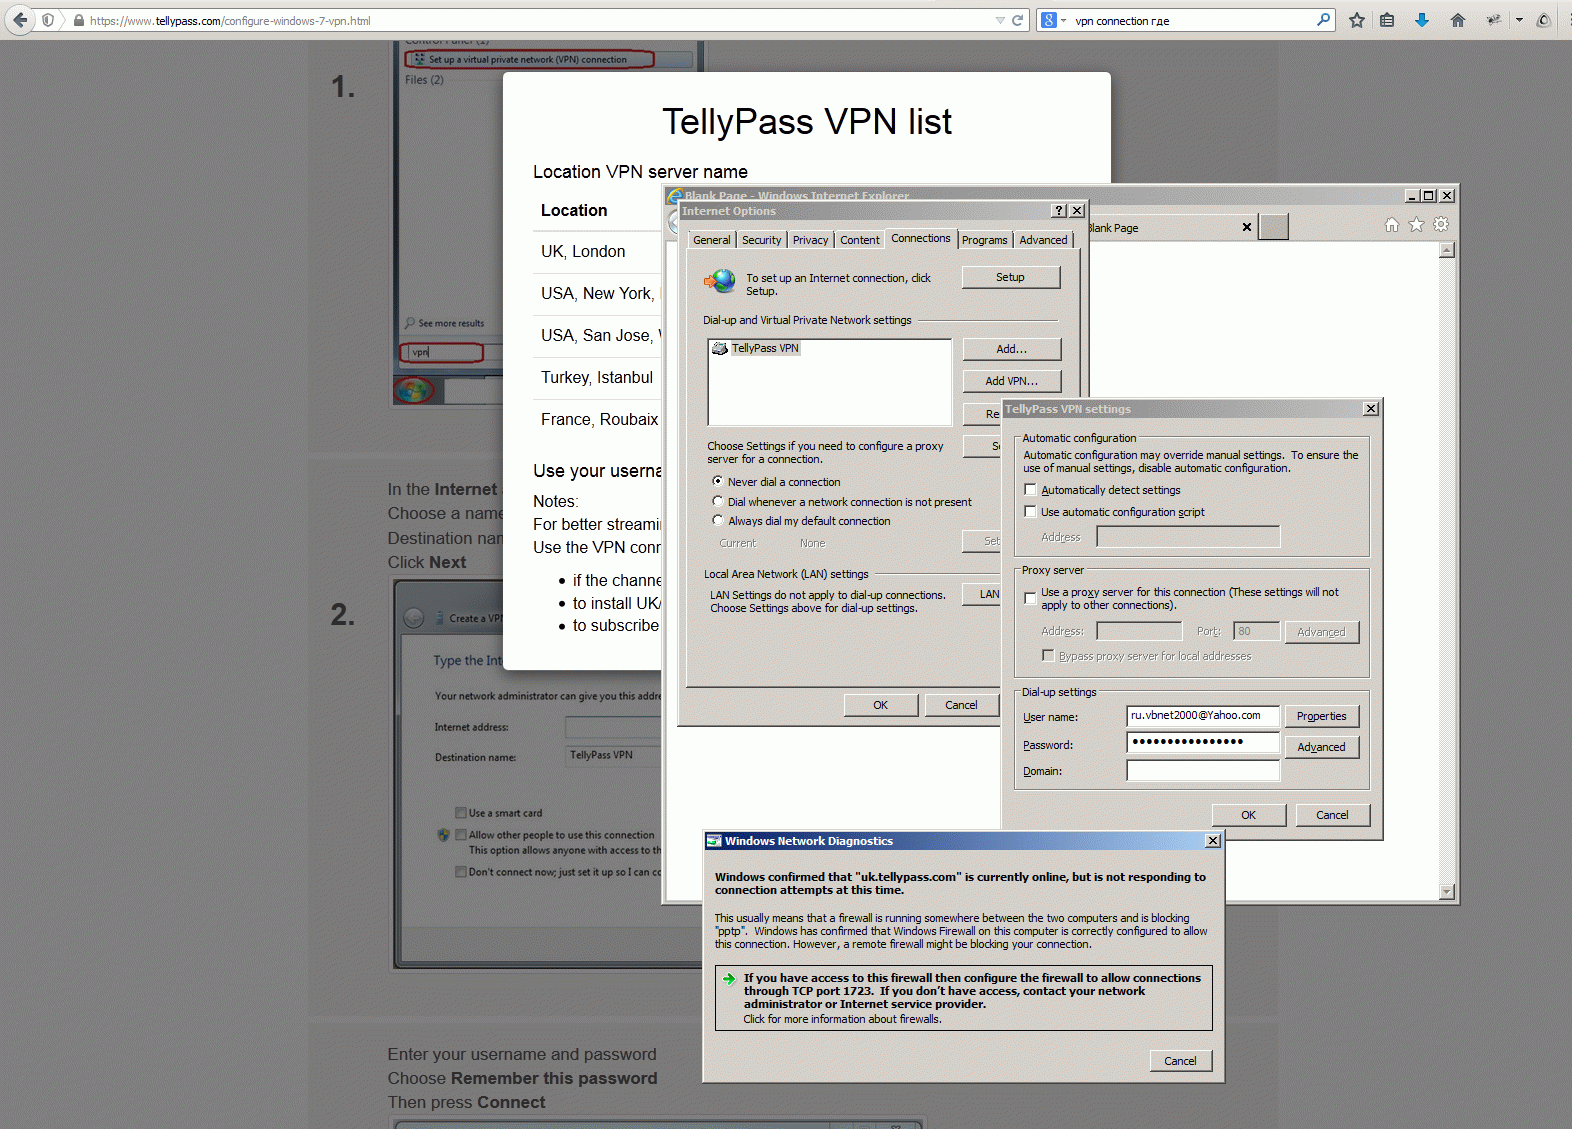This screenshot has height=1129, width=1572.
Task: Enable Automatically detect settings checkbox
Action: pyautogui.click(x=1030, y=490)
